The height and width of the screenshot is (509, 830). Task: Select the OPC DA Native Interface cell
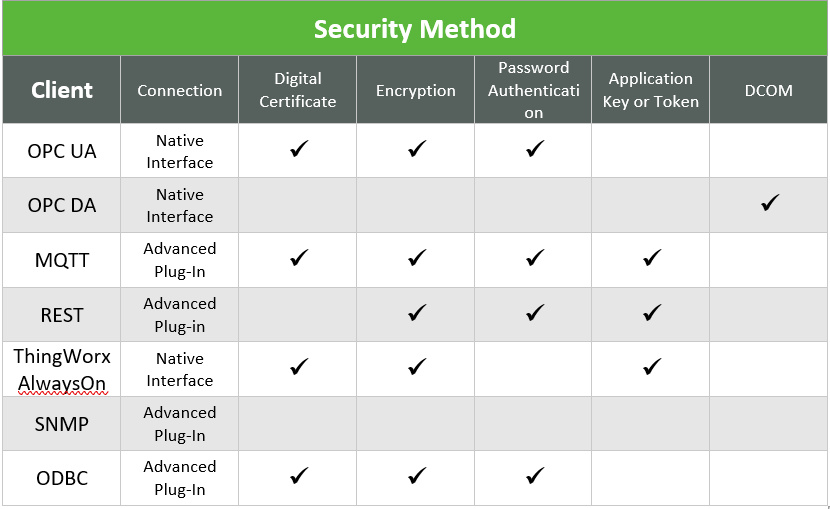(x=179, y=205)
